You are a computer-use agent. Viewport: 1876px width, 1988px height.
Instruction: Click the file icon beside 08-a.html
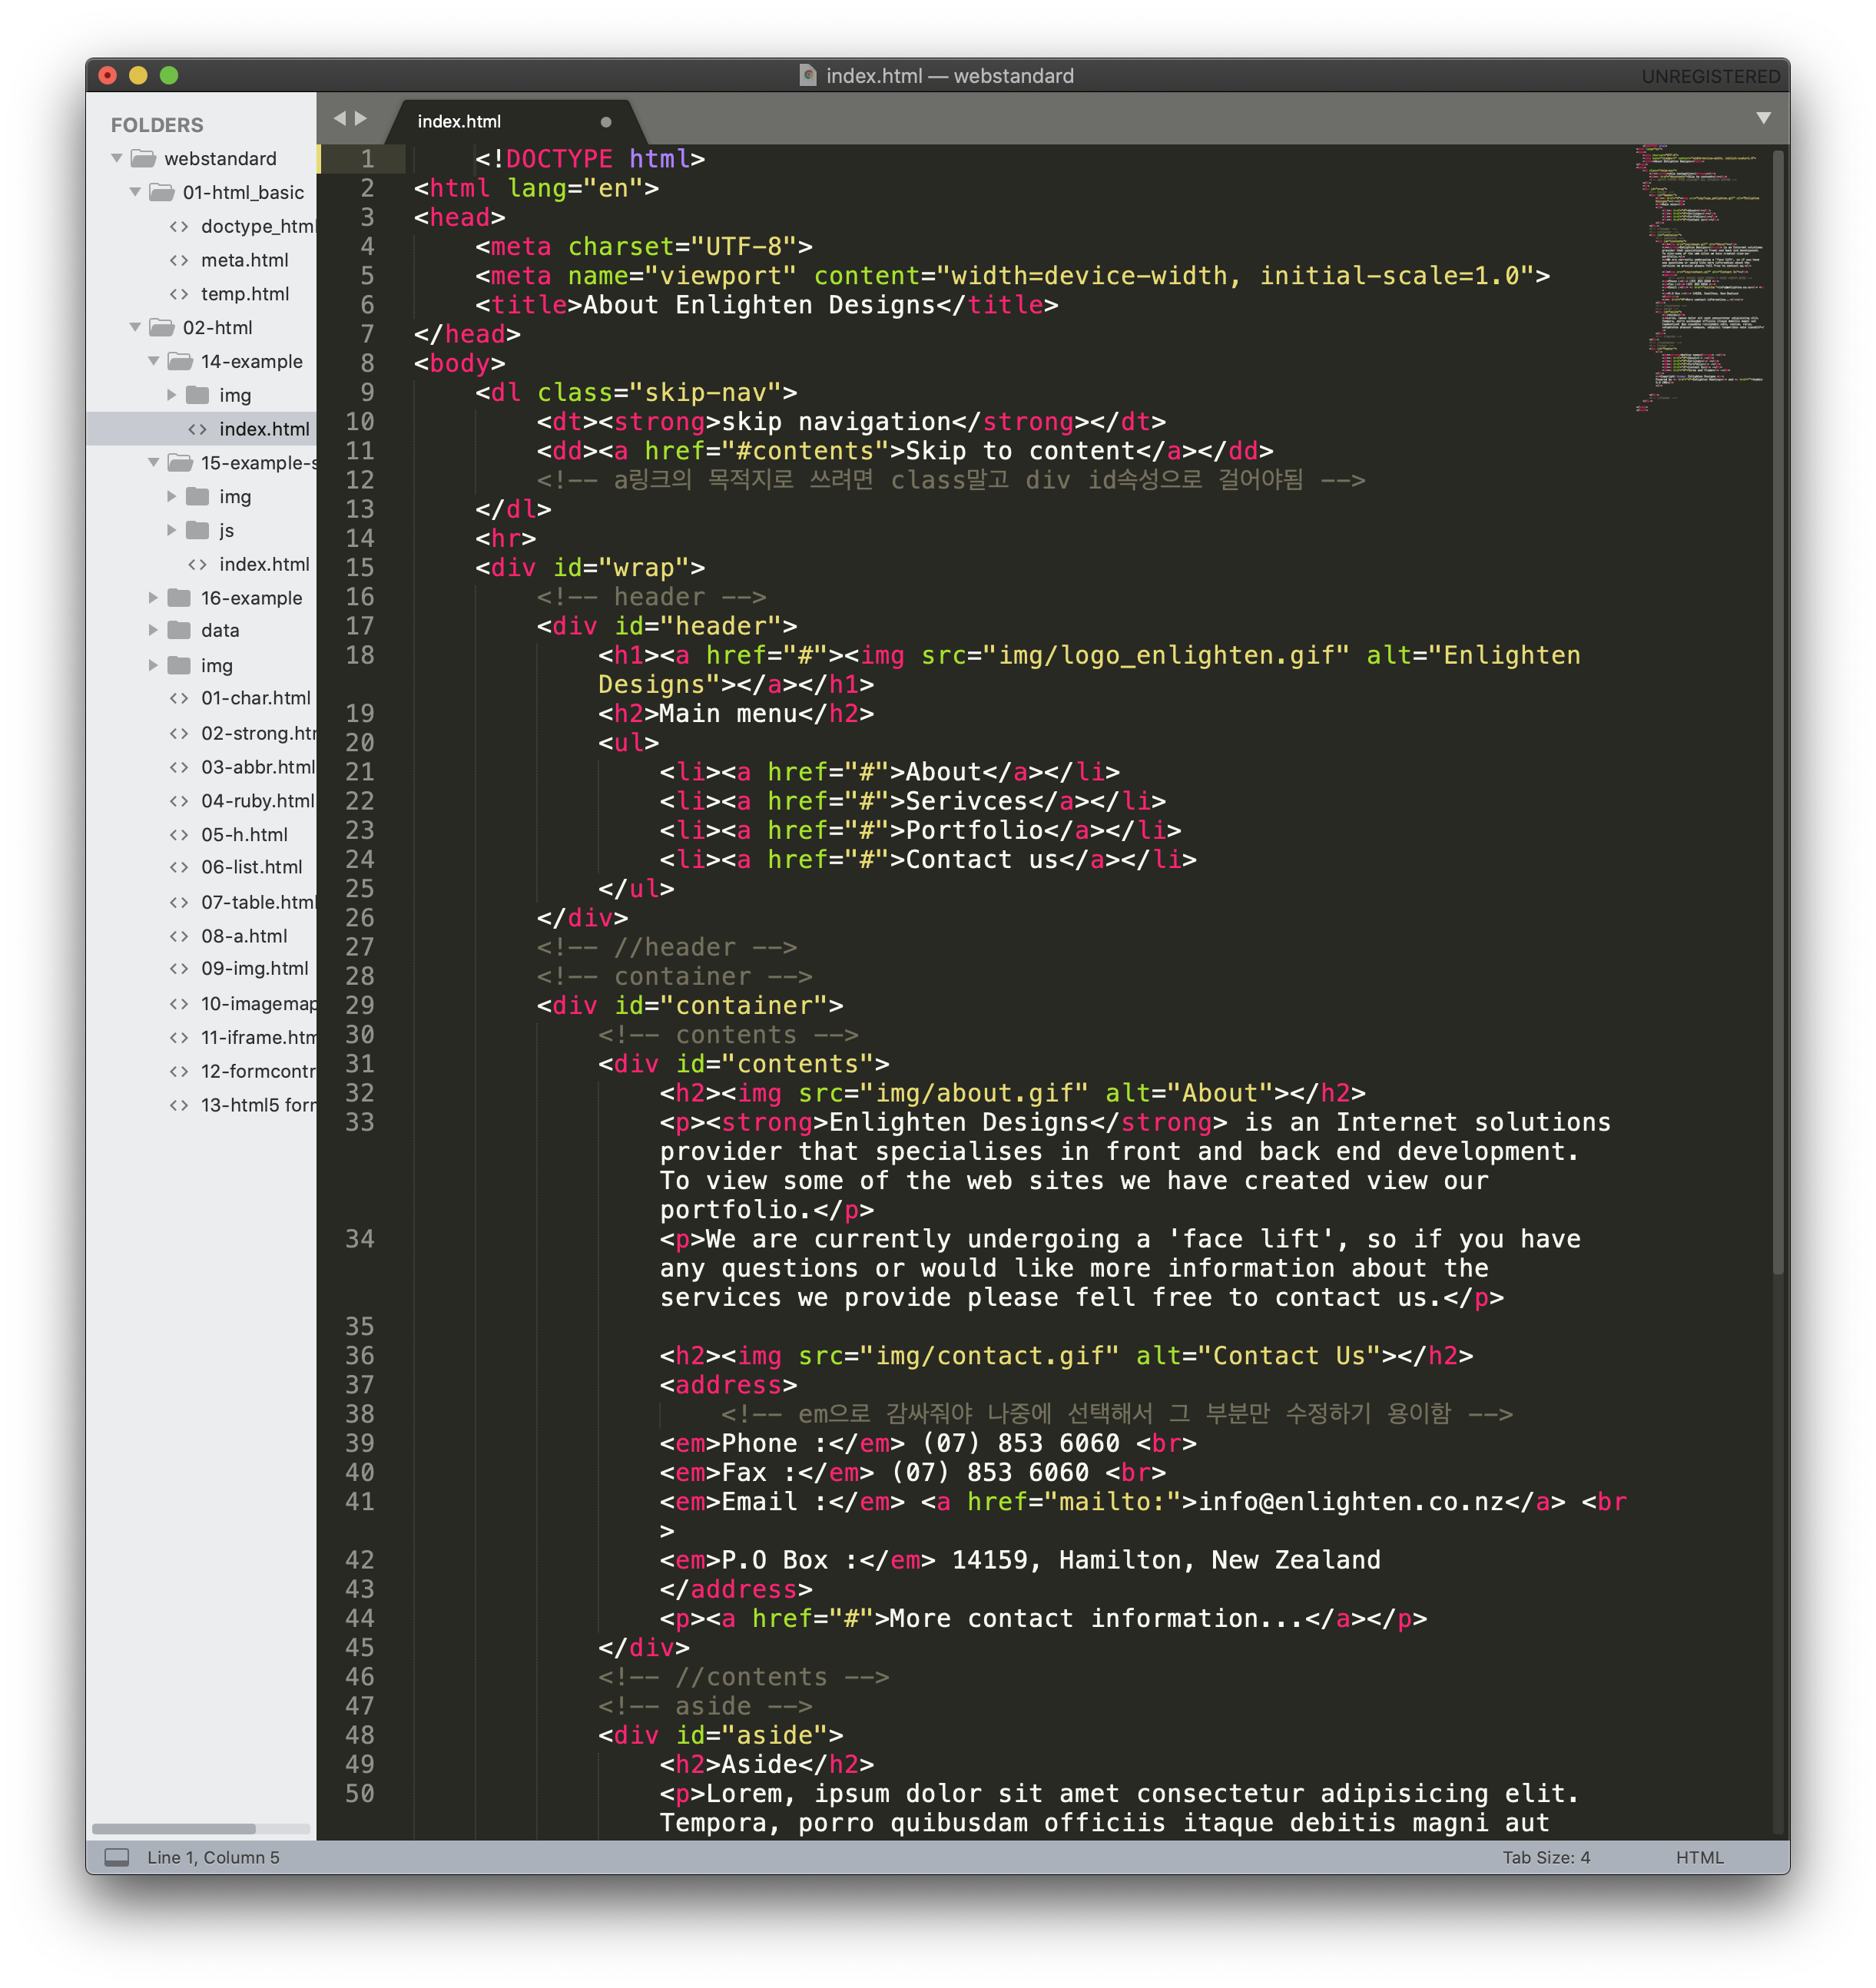click(179, 936)
